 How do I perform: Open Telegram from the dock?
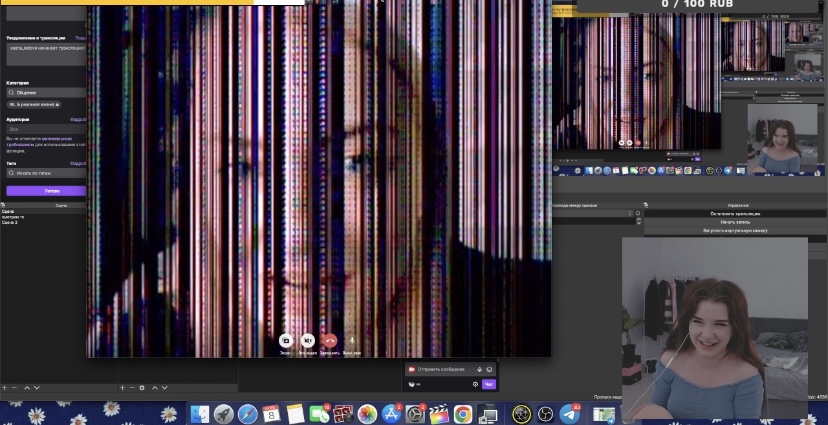coord(570,414)
